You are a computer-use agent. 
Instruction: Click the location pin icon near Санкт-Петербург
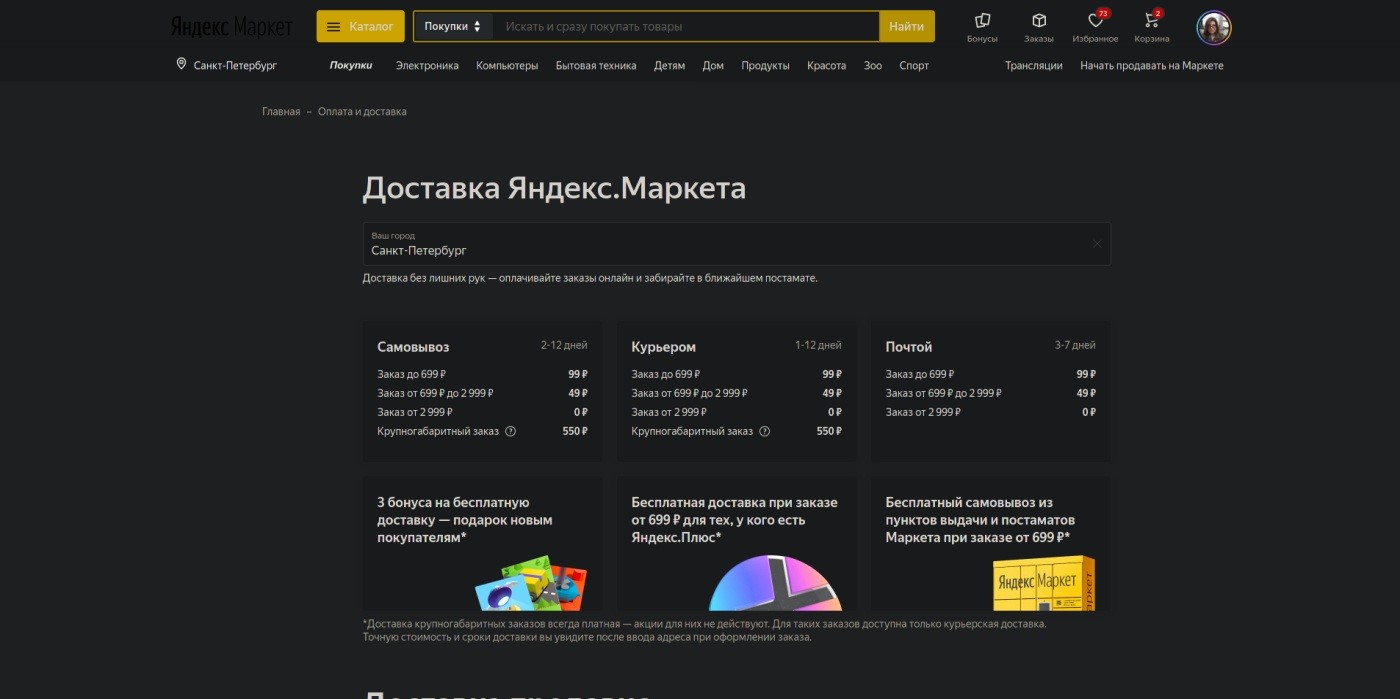point(181,64)
